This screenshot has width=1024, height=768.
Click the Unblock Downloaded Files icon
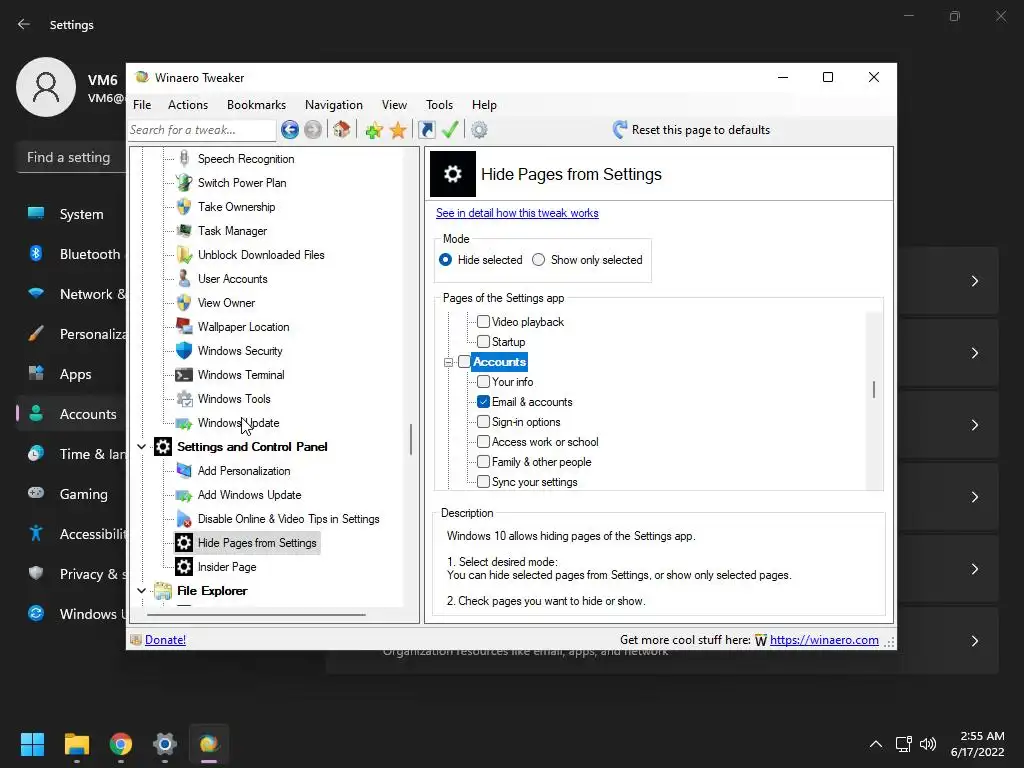184,255
